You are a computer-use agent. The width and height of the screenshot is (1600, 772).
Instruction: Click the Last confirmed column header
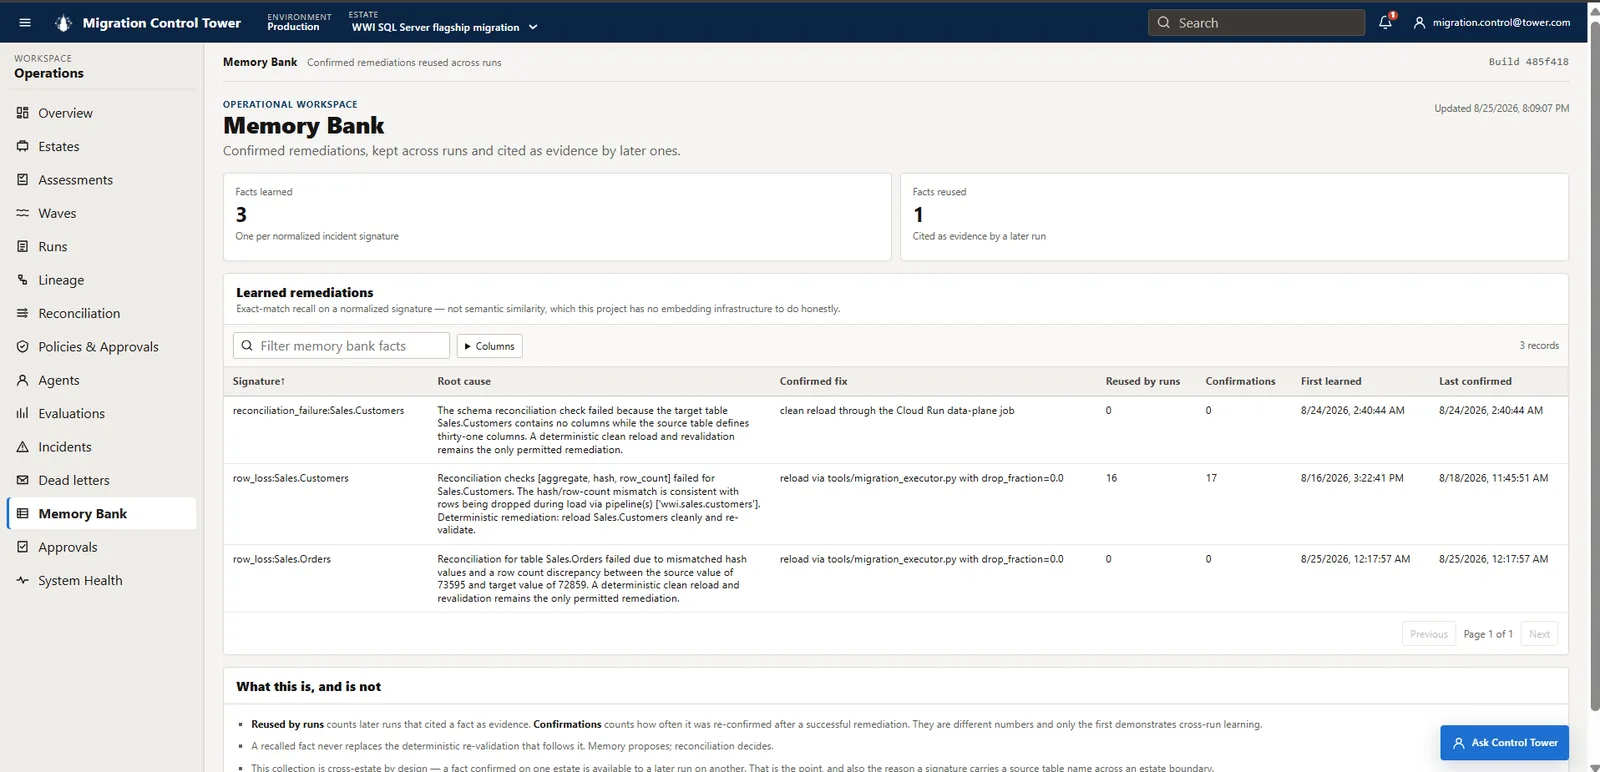(x=1475, y=381)
